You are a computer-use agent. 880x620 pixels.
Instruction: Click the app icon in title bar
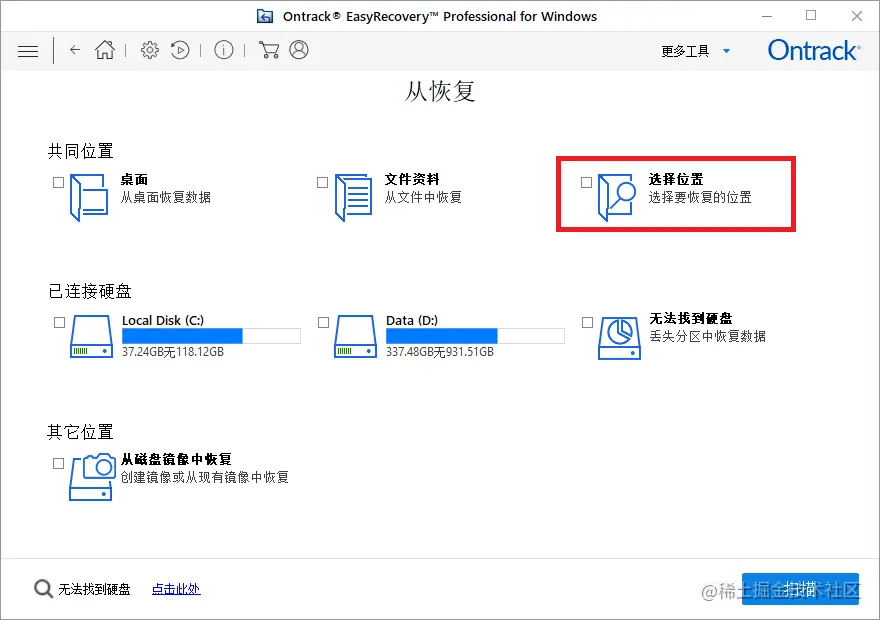click(265, 16)
